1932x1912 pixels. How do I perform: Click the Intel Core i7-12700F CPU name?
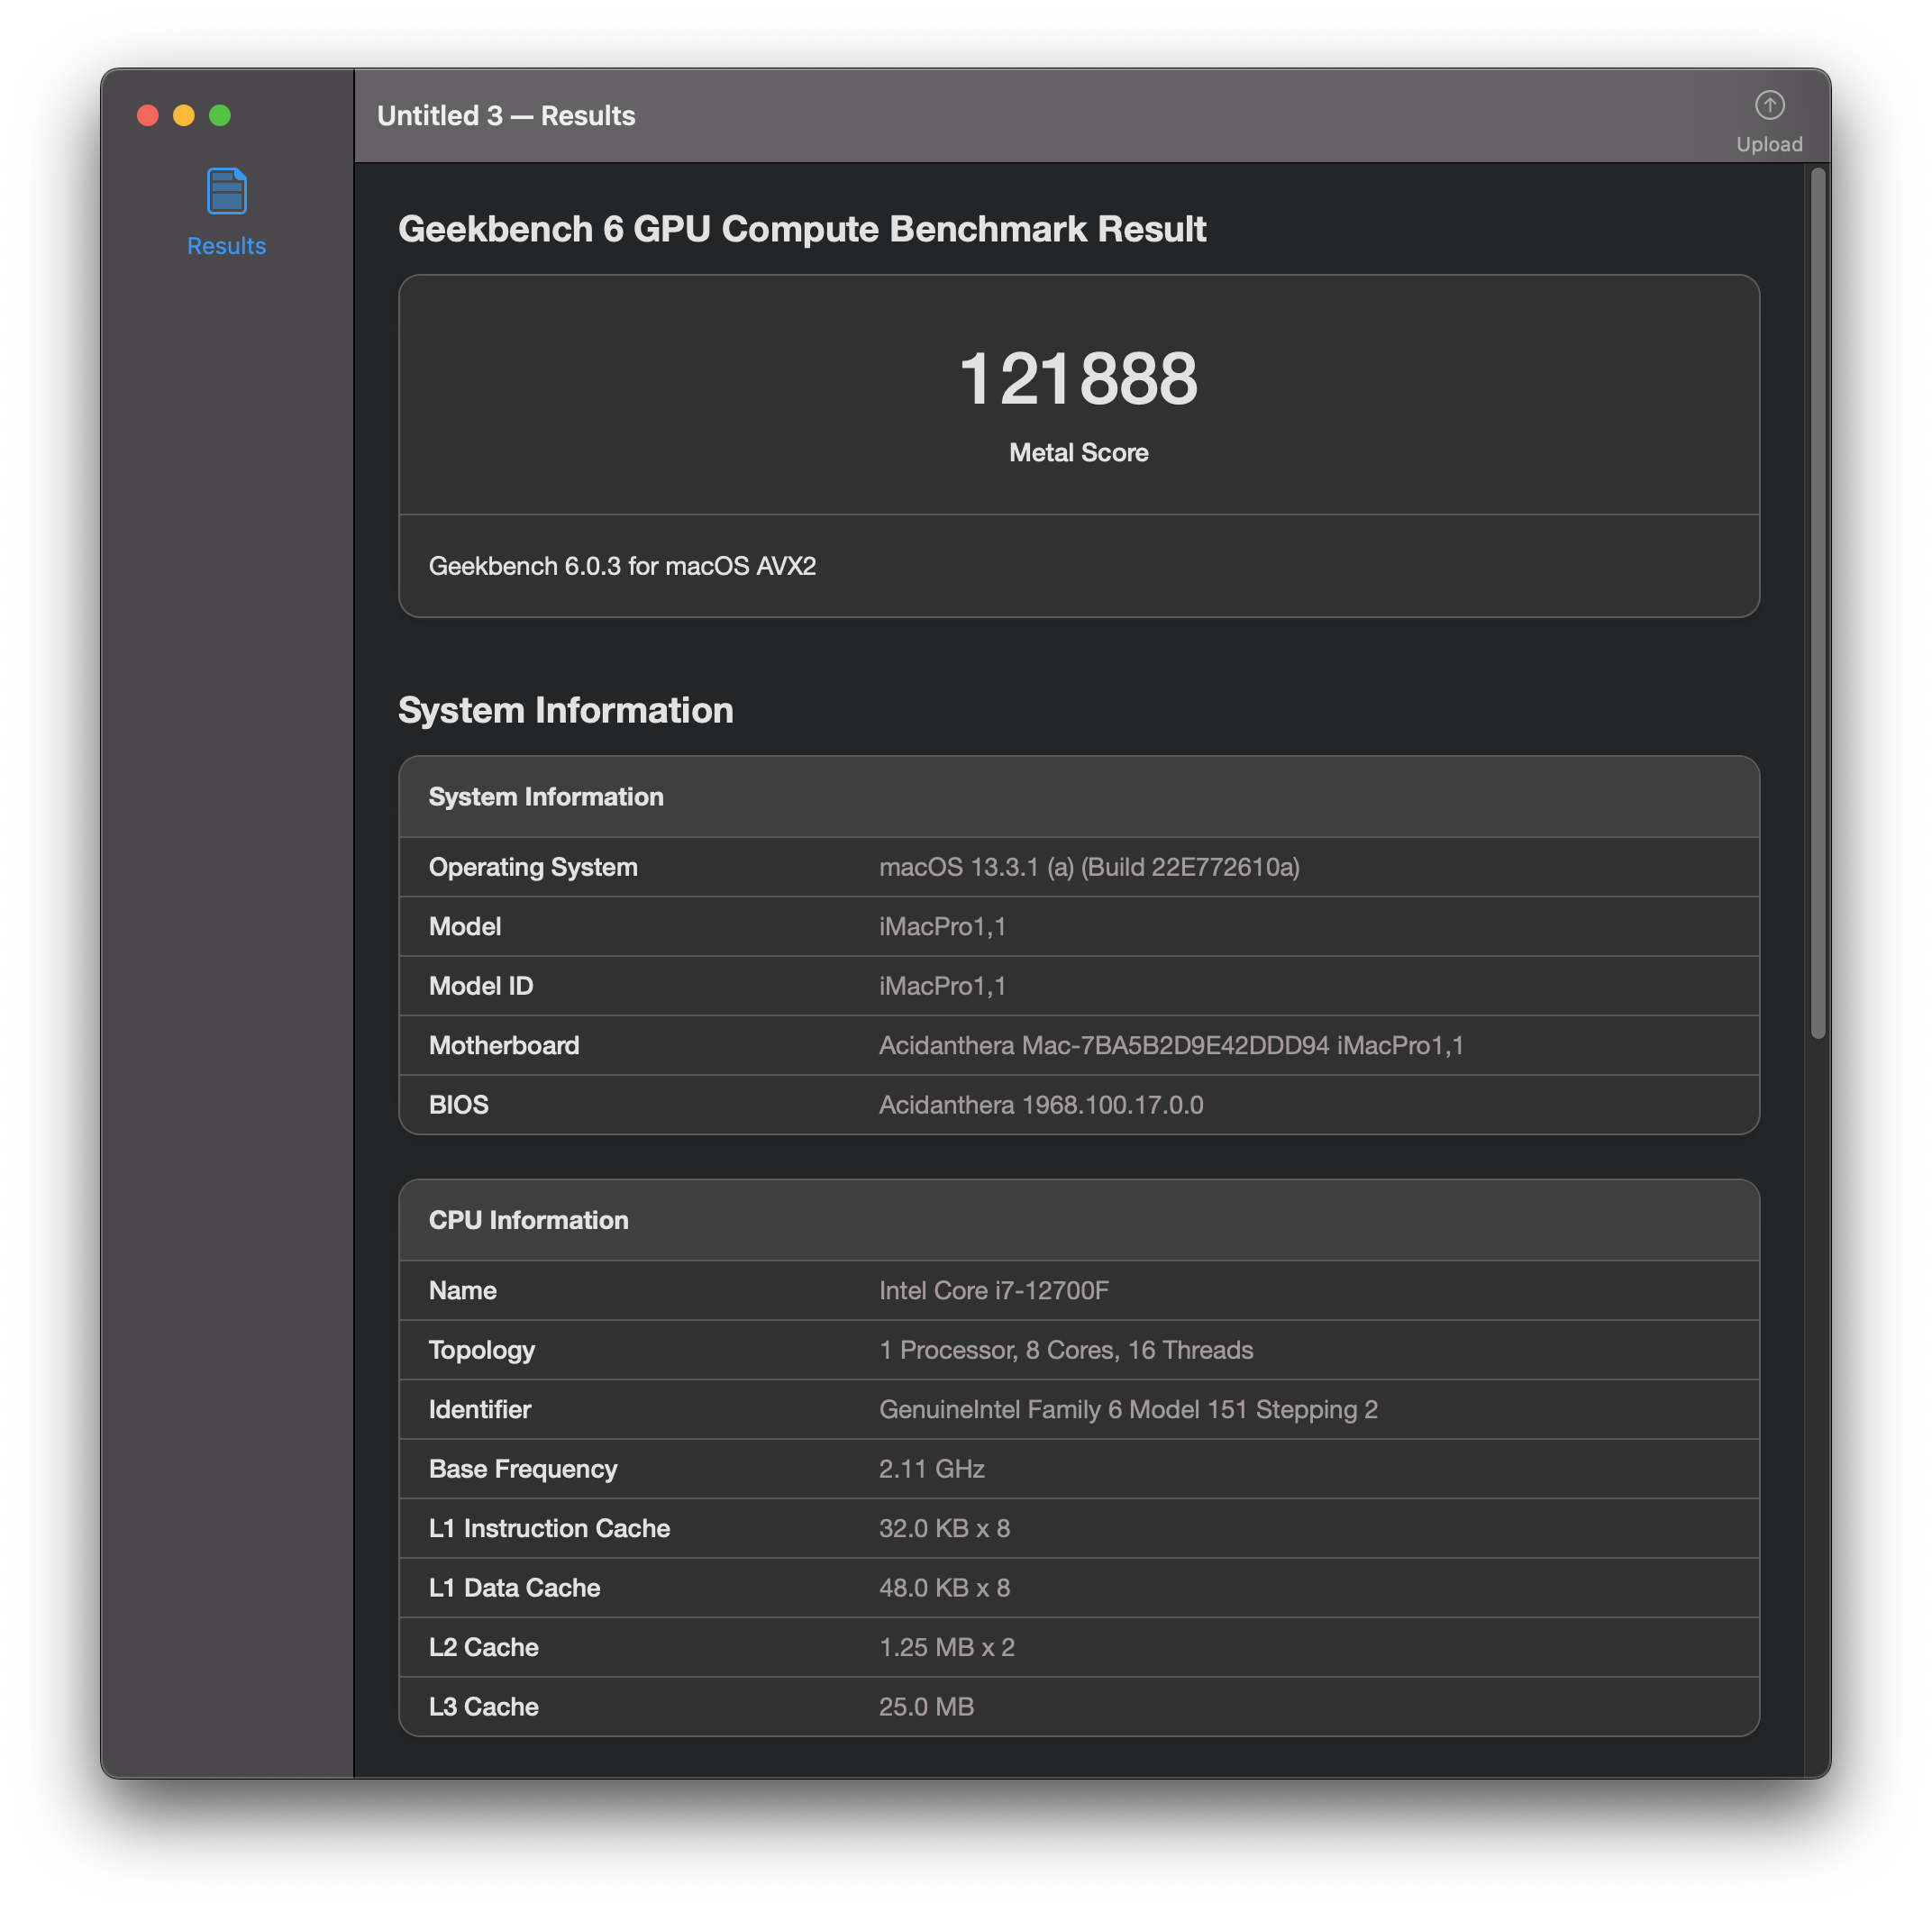pyautogui.click(x=993, y=1290)
